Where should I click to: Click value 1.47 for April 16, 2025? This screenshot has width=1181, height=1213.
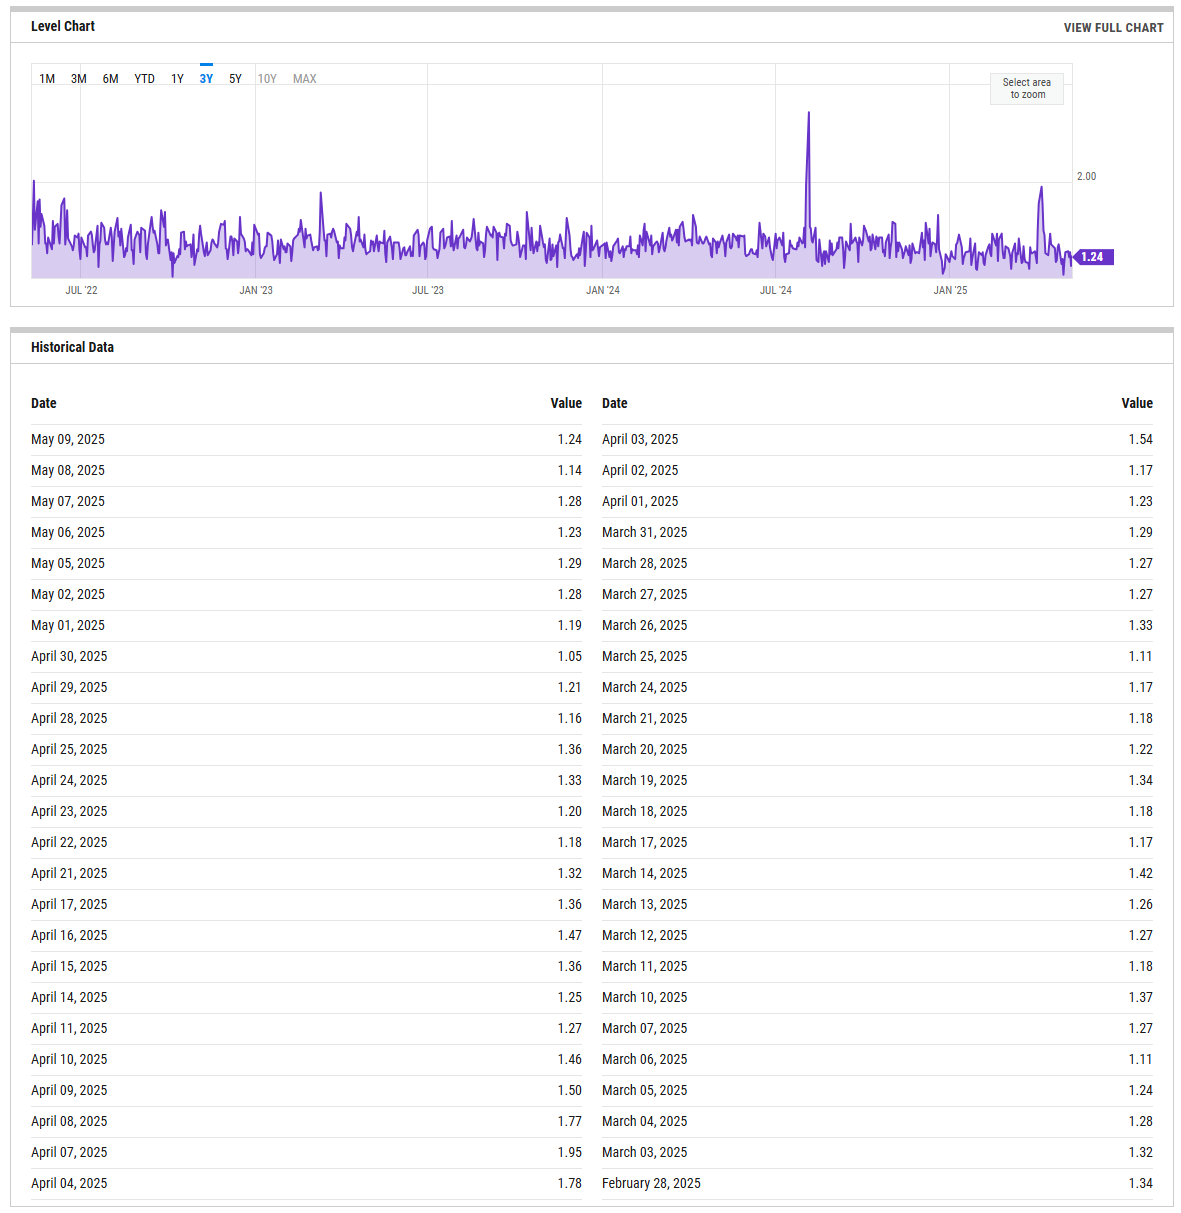[570, 935]
